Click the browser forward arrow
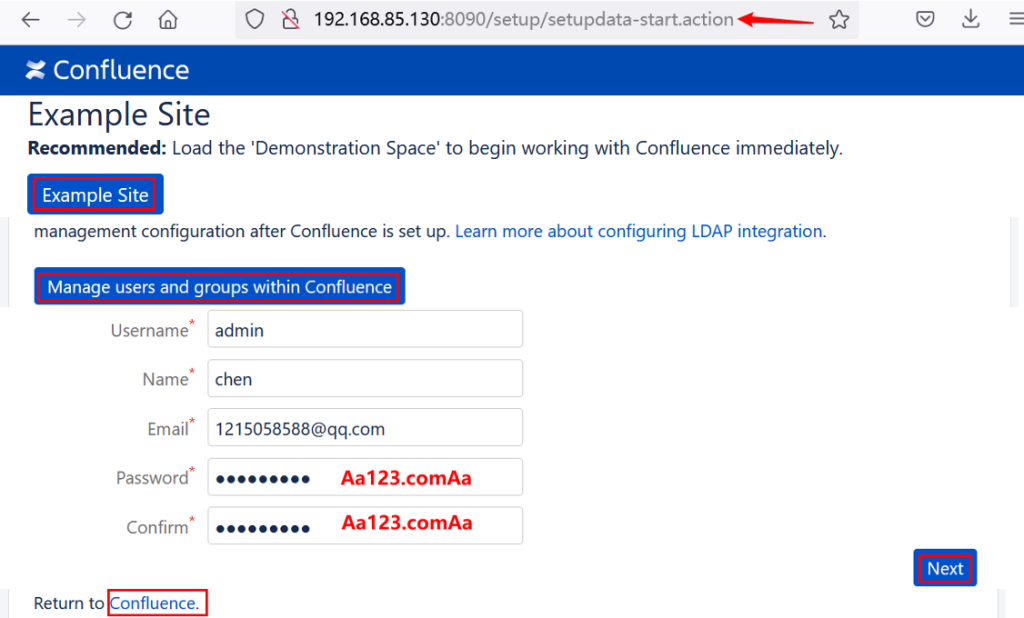The height and width of the screenshot is (618, 1024). (76, 20)
